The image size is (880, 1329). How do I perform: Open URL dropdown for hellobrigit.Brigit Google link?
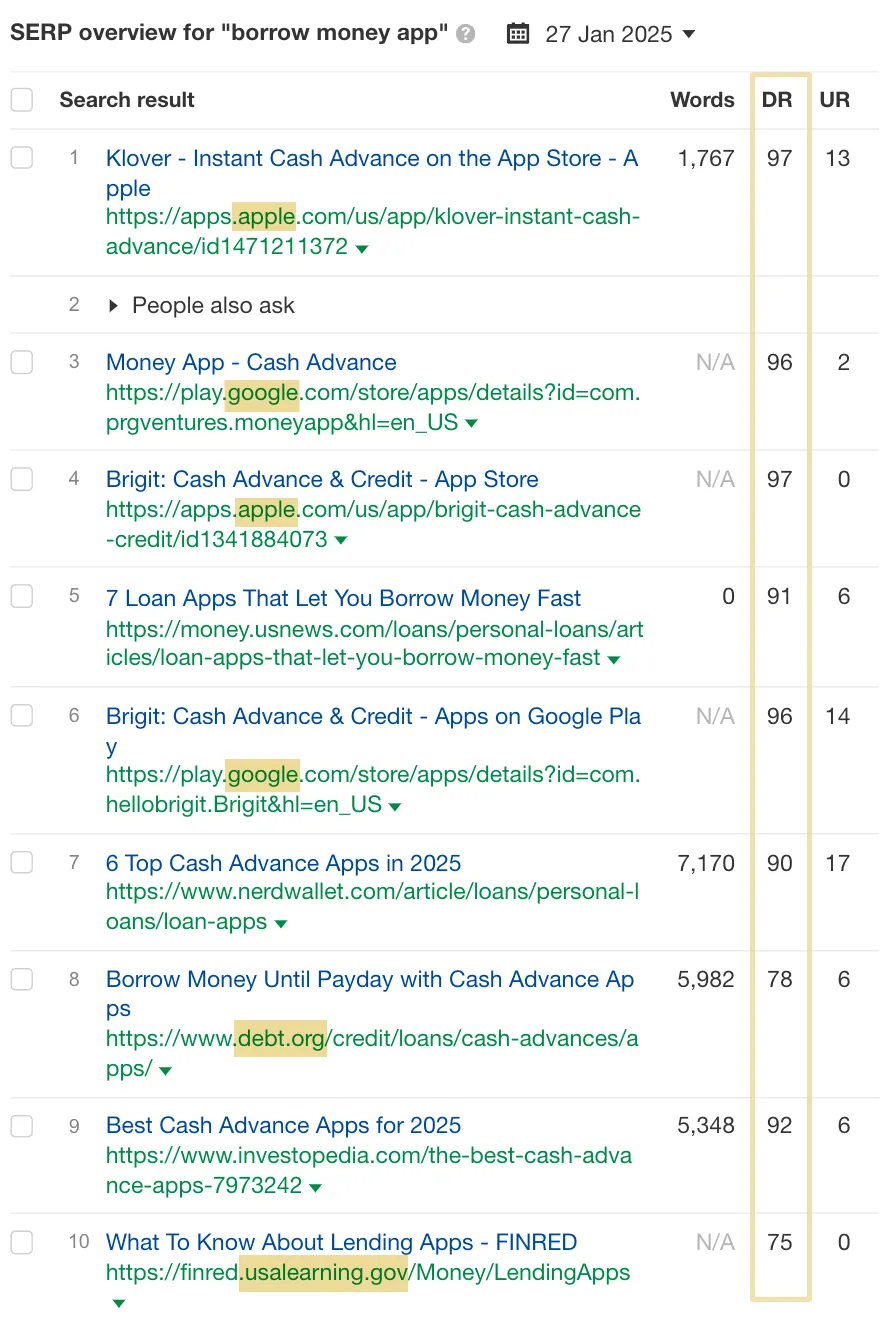point(395,806)
